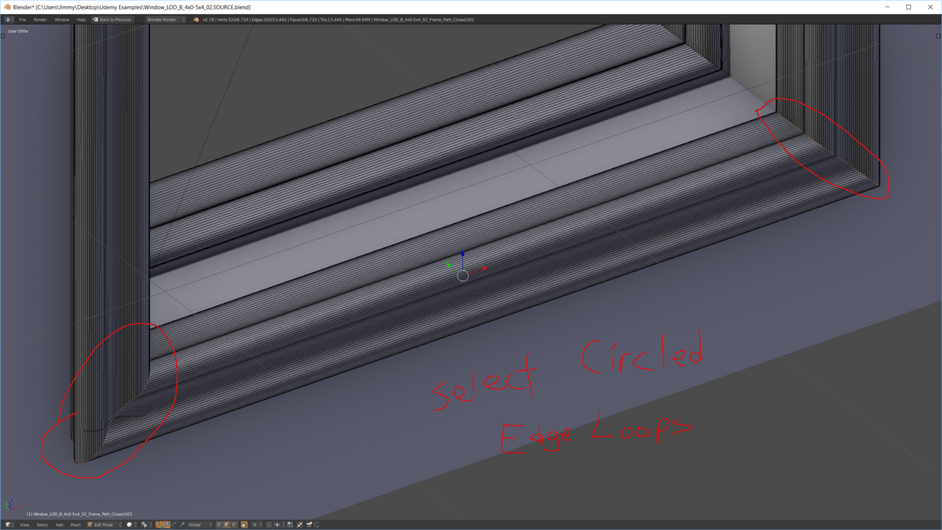
Task: Click the User Ortho view label
Action: tap(18, 31)
